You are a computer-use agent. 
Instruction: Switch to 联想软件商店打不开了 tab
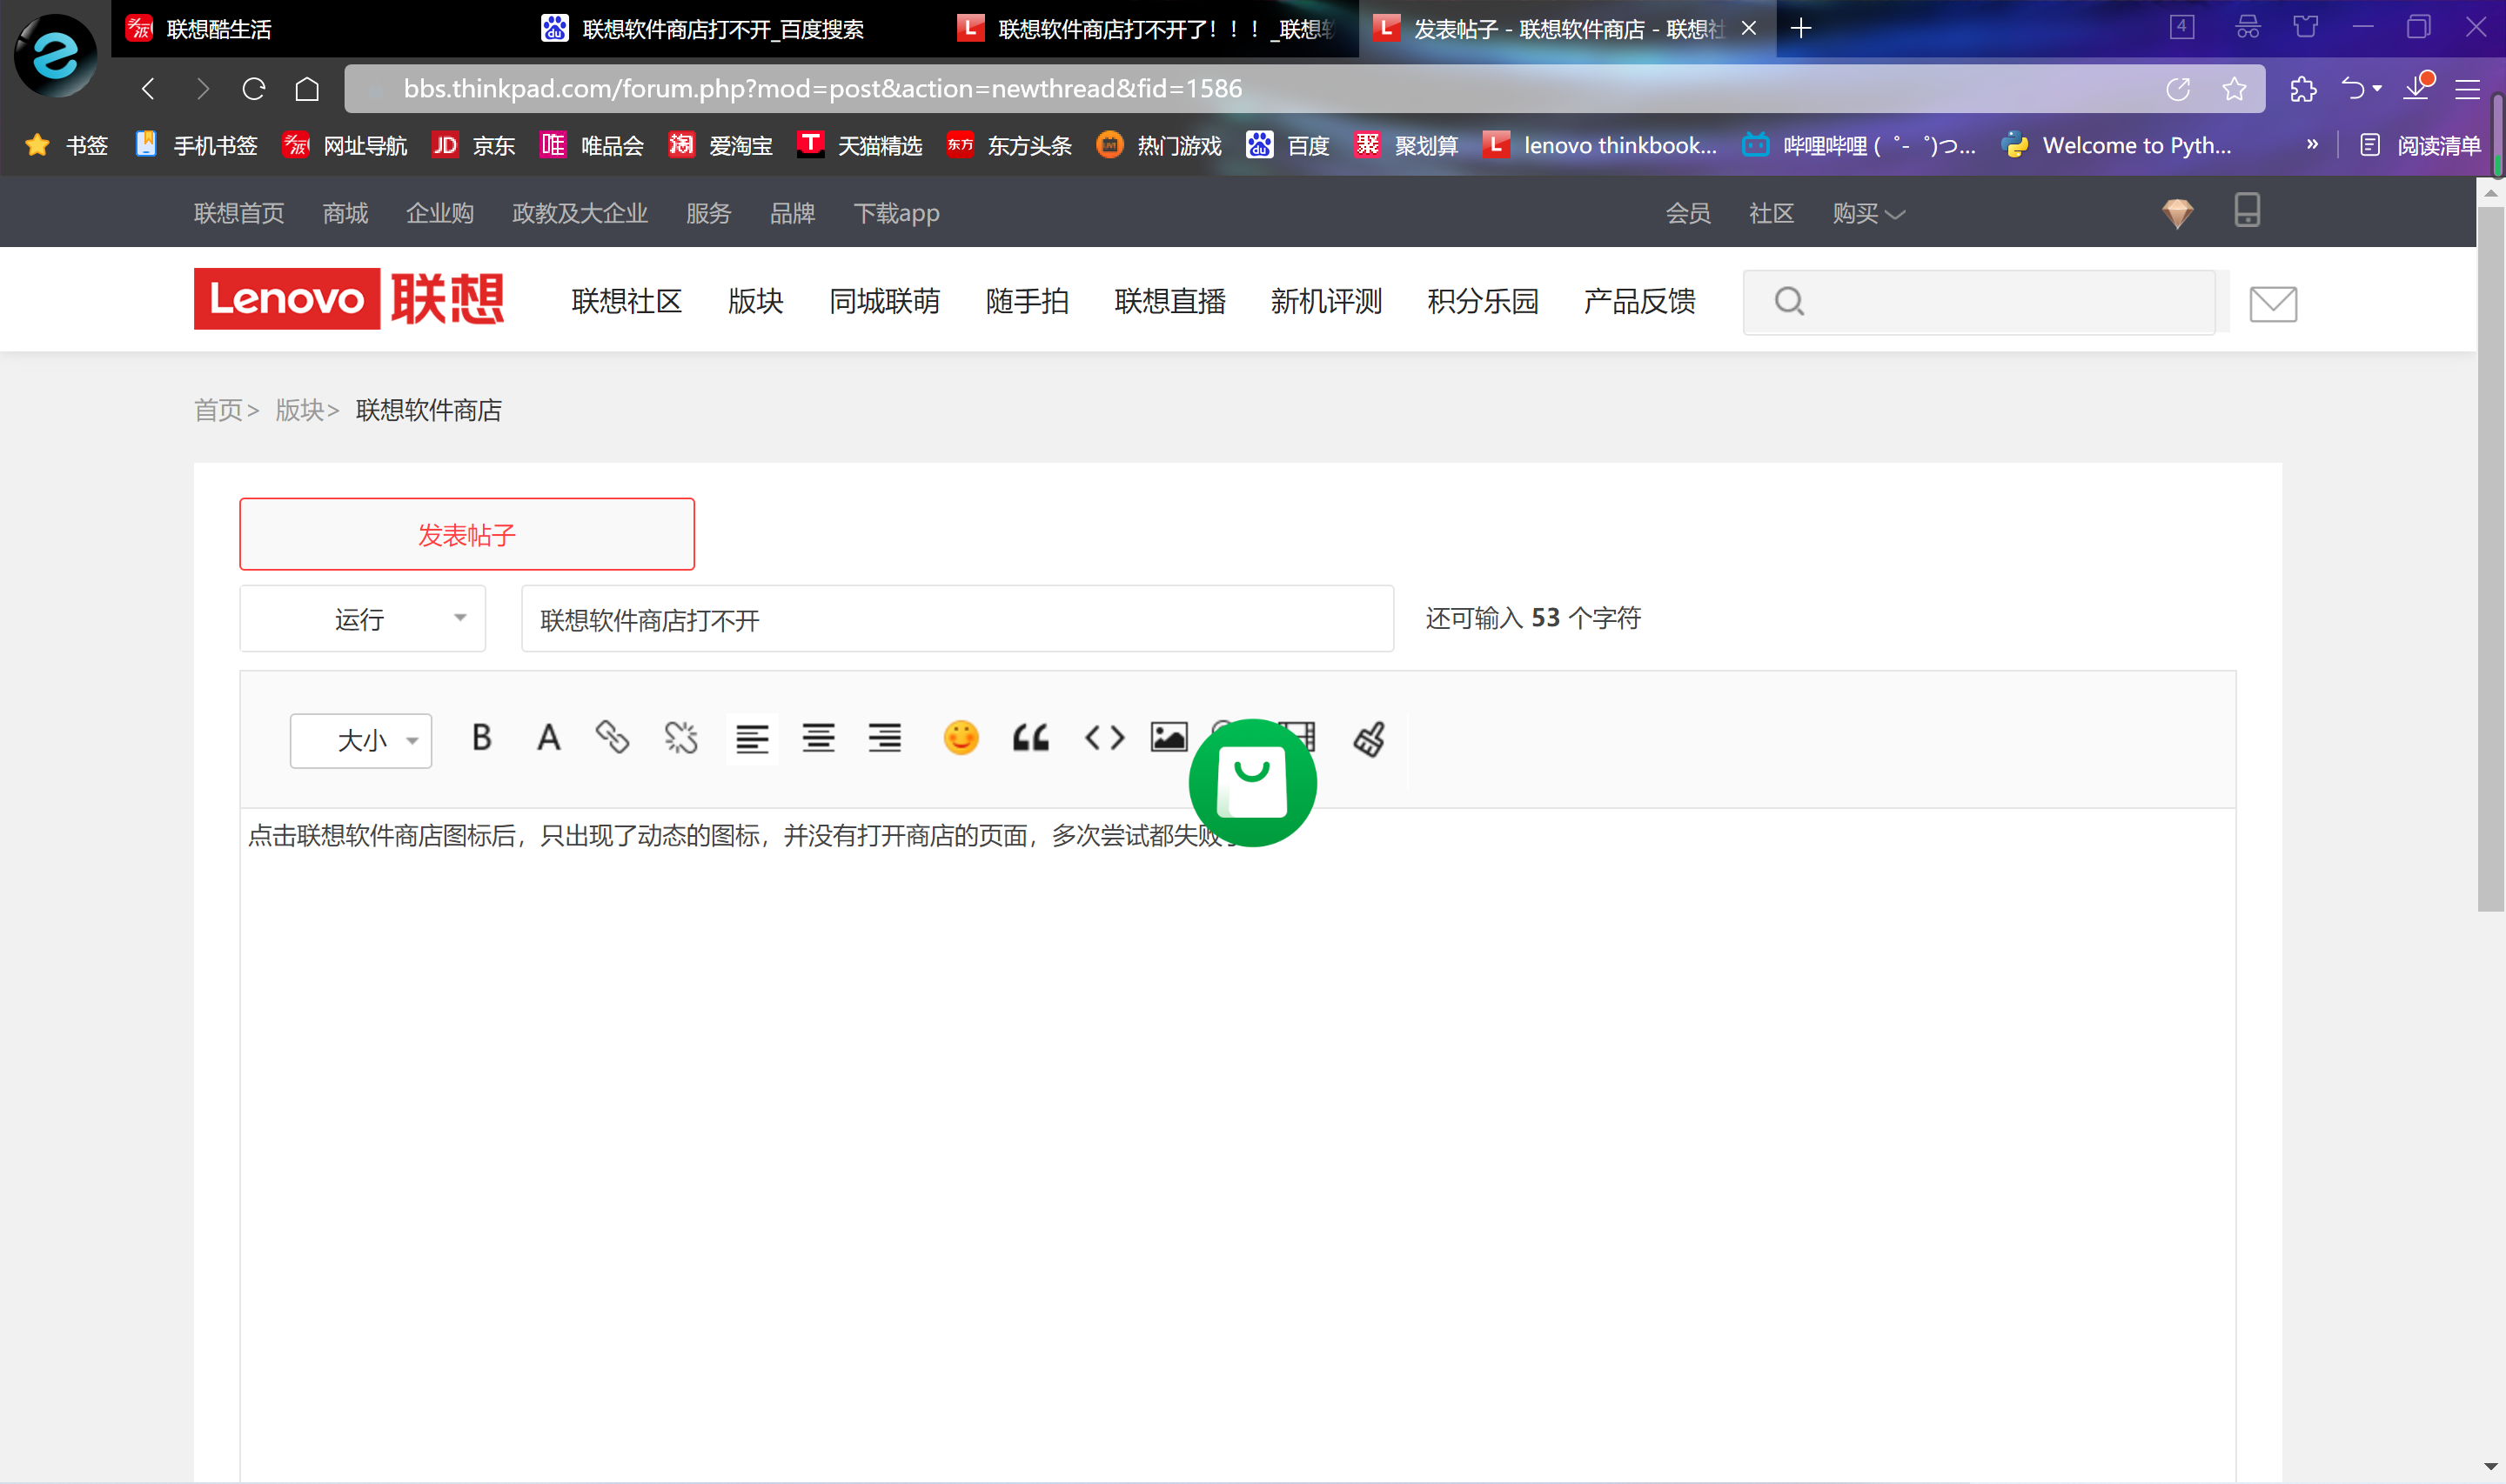pyautogui.click(x=1150, y=29)
